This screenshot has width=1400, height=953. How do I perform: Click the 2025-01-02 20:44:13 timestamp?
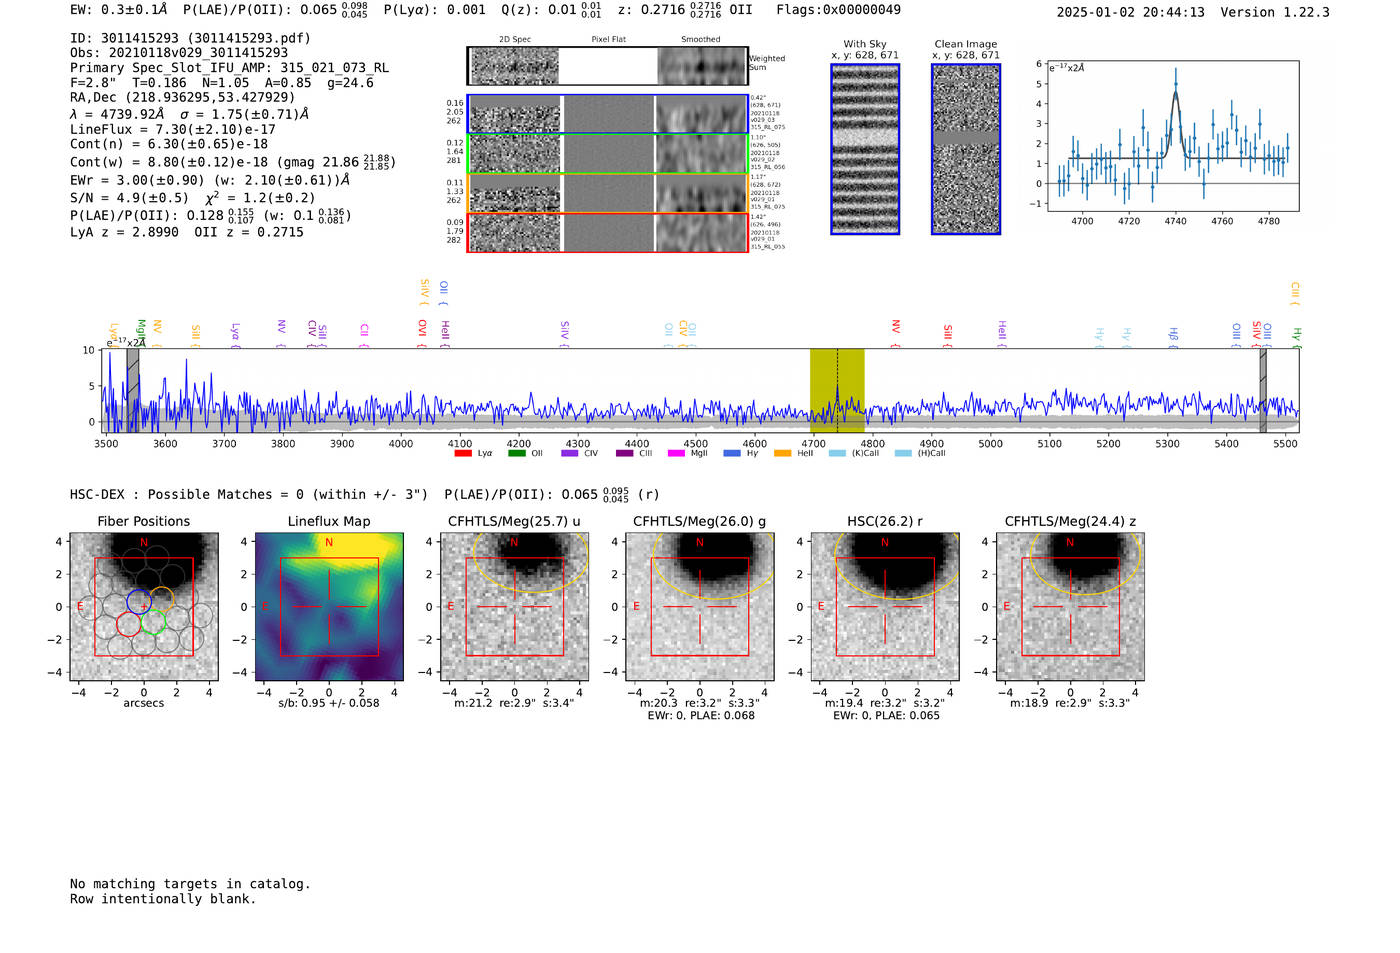1130,12
